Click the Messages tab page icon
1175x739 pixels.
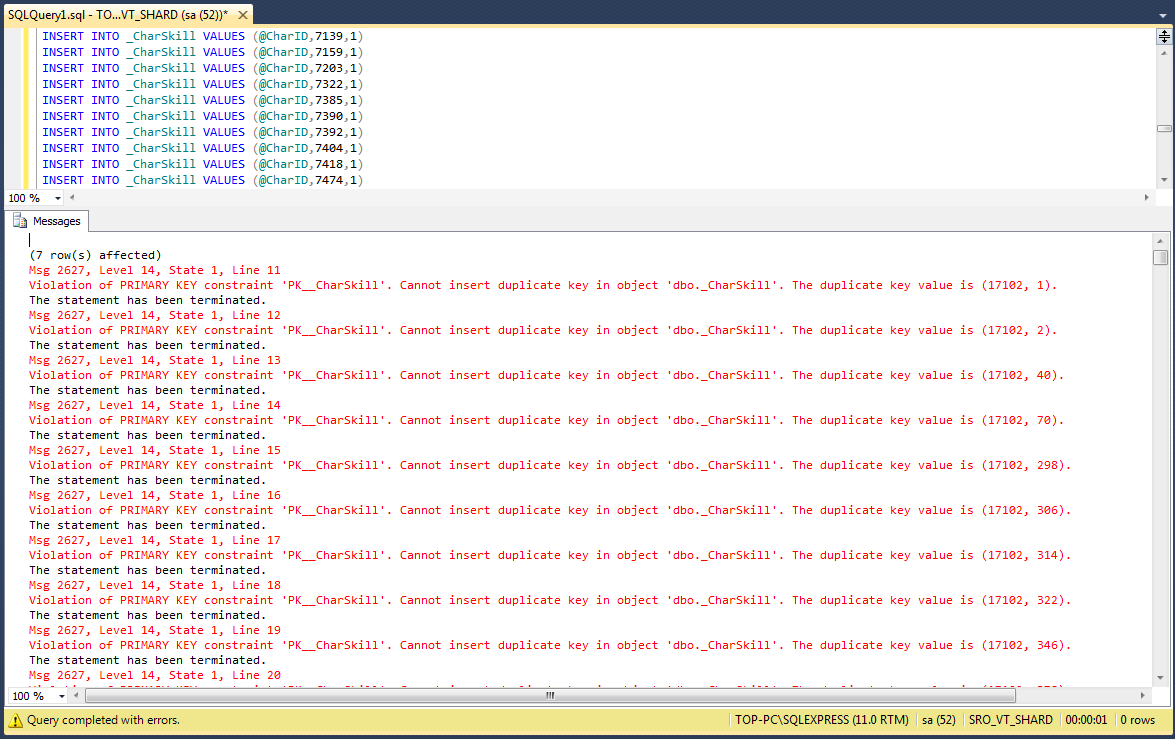(x=20, y=221)
